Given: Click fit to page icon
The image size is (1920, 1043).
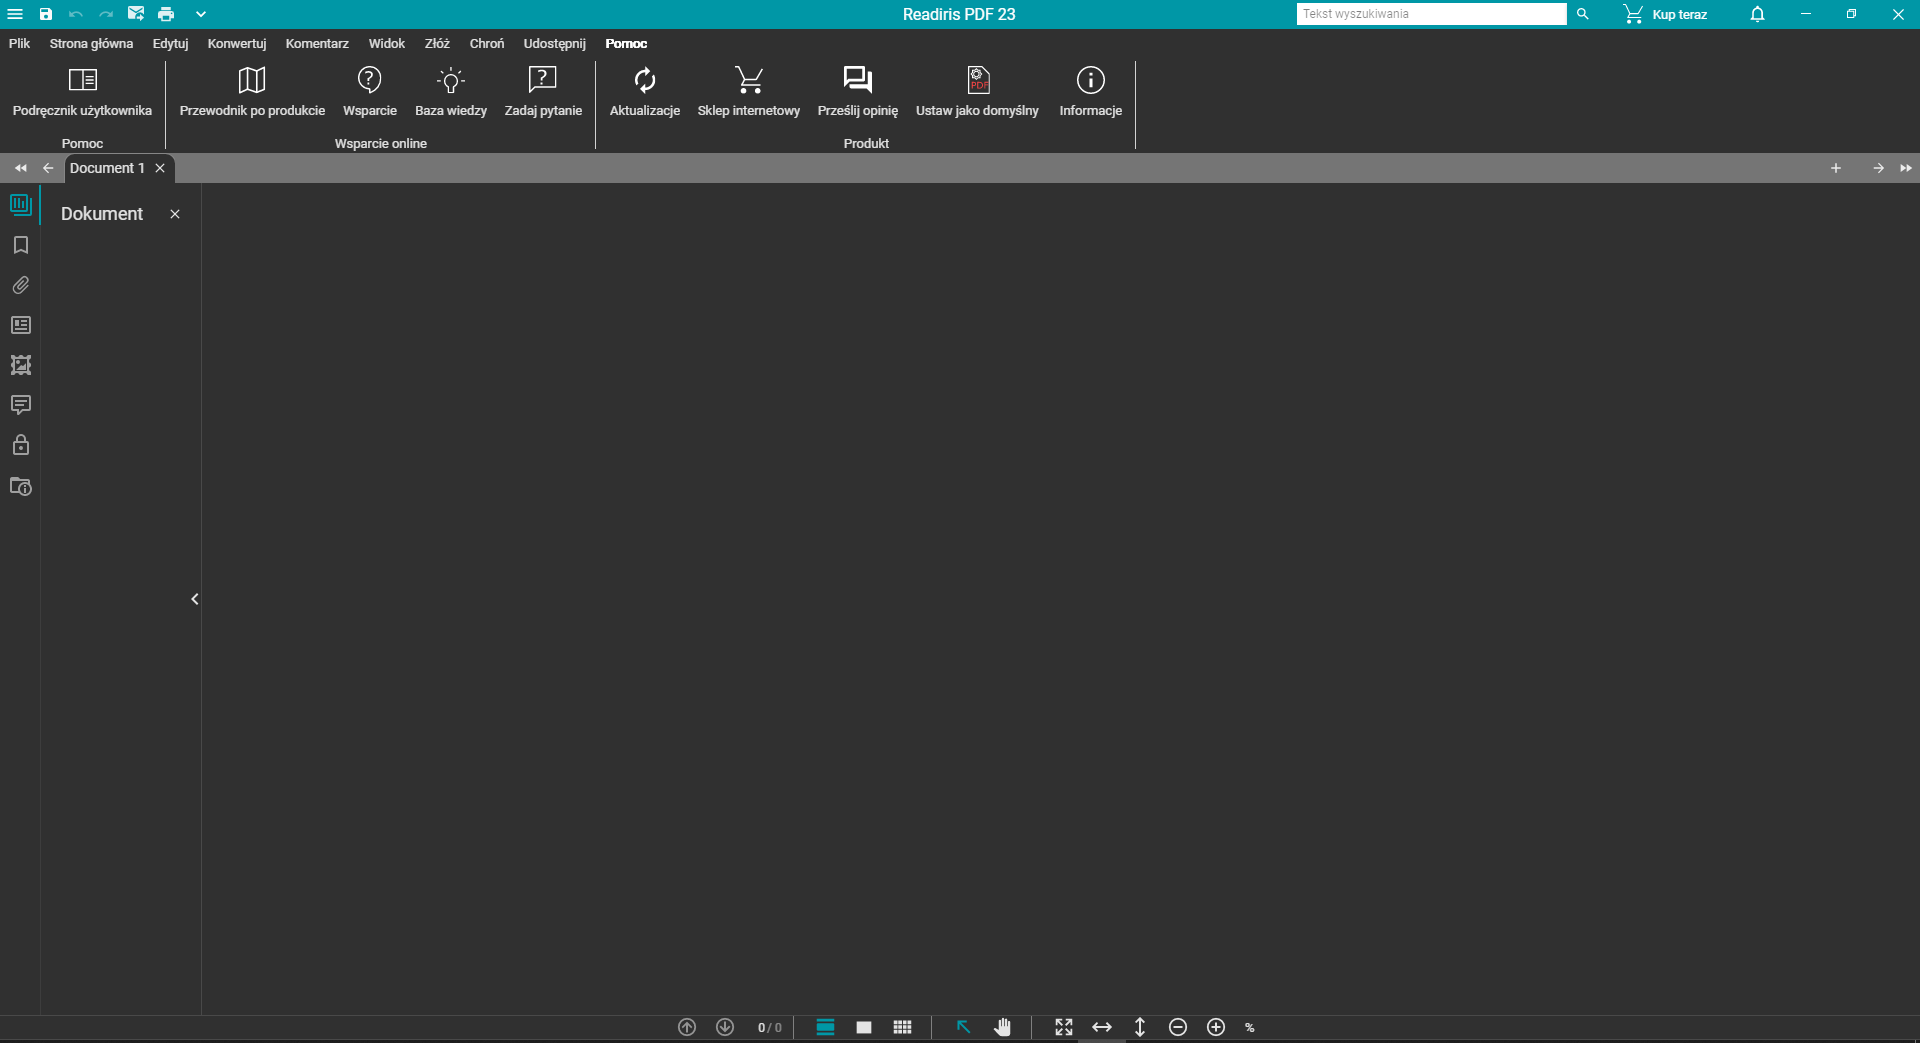Looking at the screenshot, I should 1064,1027.
